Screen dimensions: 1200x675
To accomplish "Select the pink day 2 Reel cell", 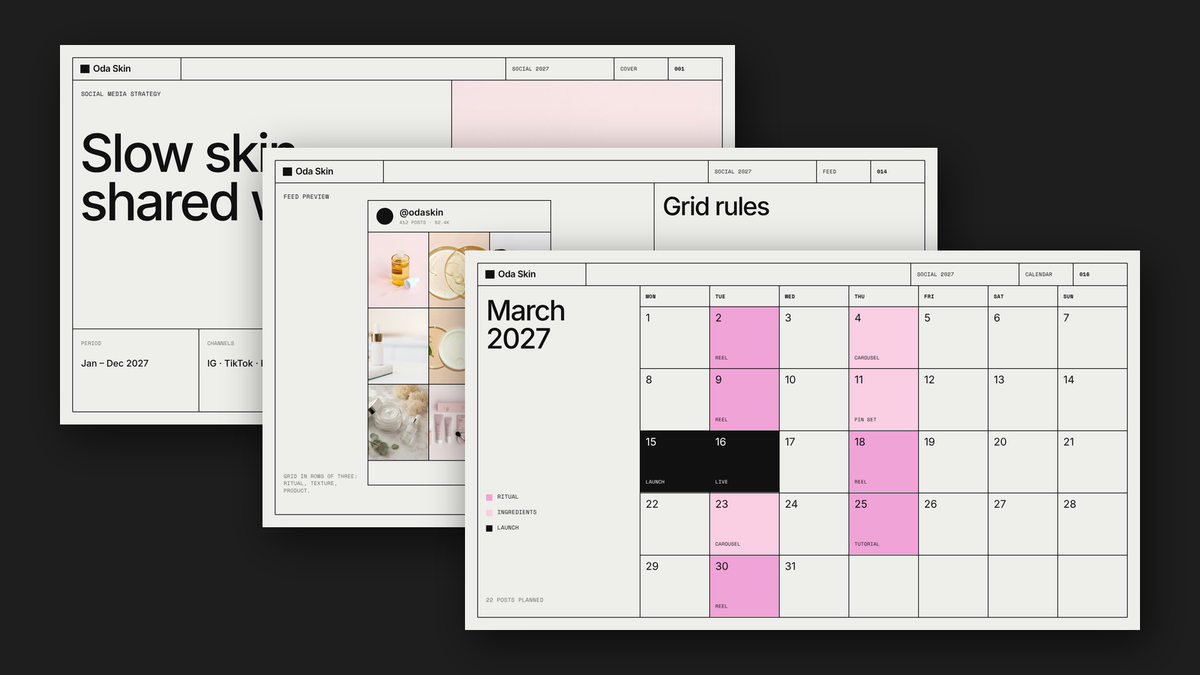I will [744, 338].
